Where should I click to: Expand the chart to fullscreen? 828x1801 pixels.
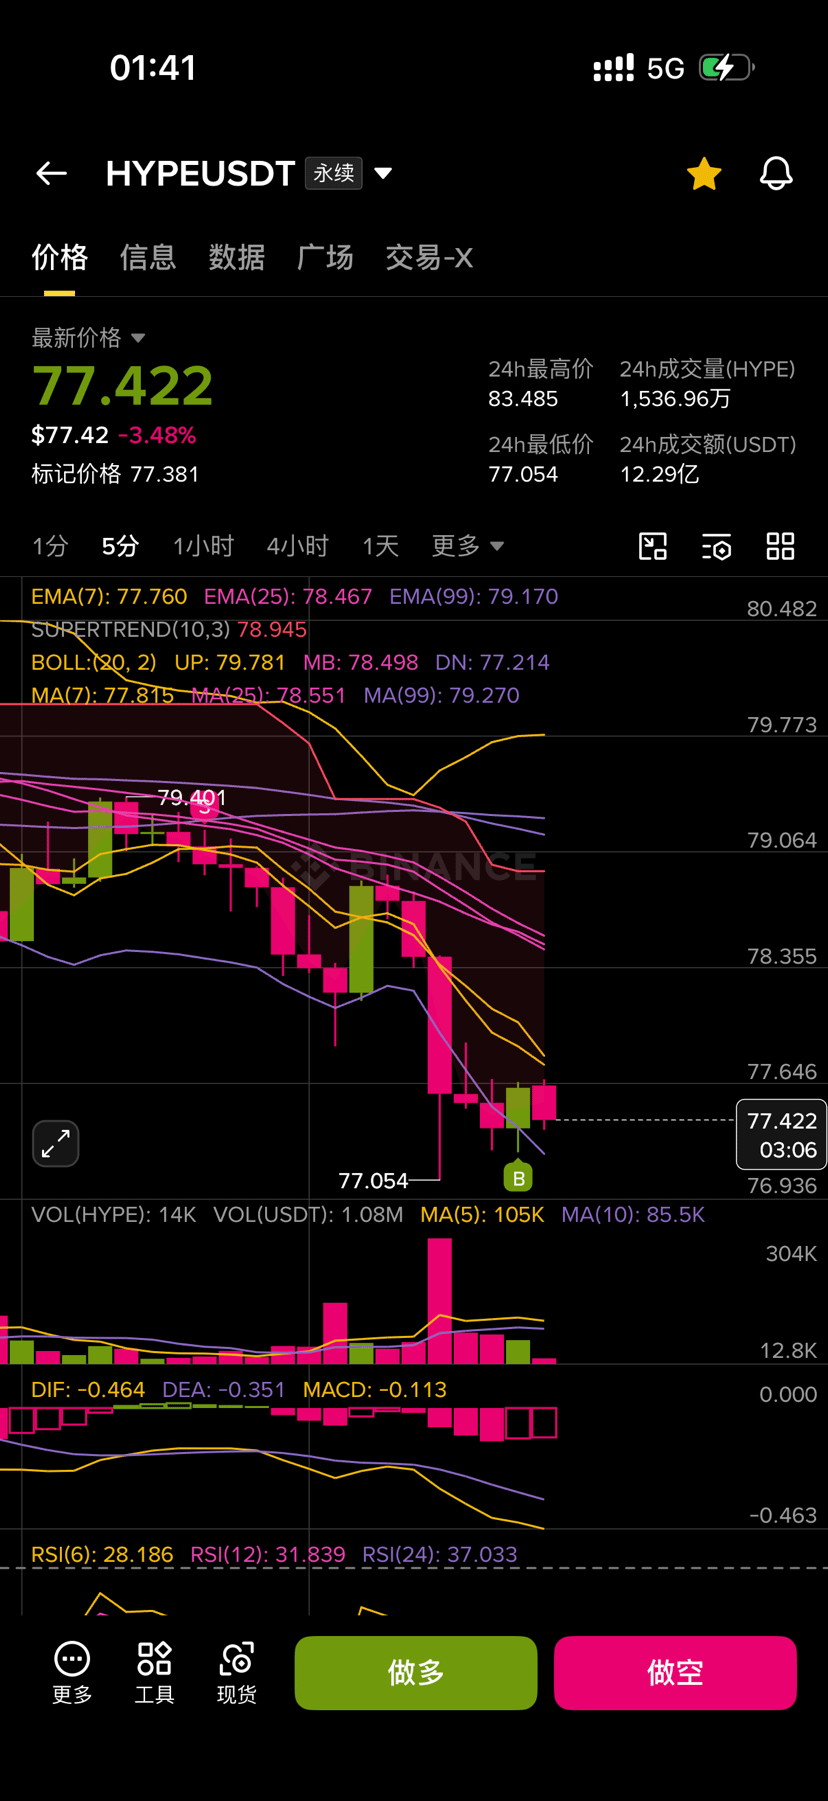(56, 1143)
